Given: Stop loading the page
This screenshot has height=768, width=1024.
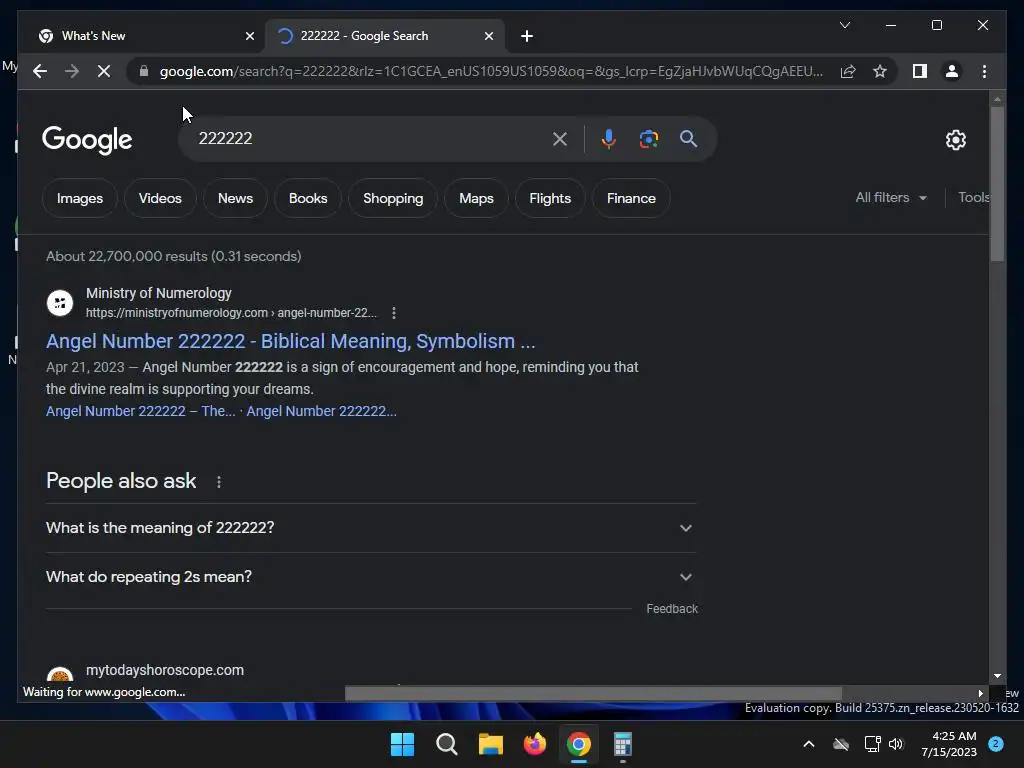Looking at the screenshot, I should click(104, 71).
